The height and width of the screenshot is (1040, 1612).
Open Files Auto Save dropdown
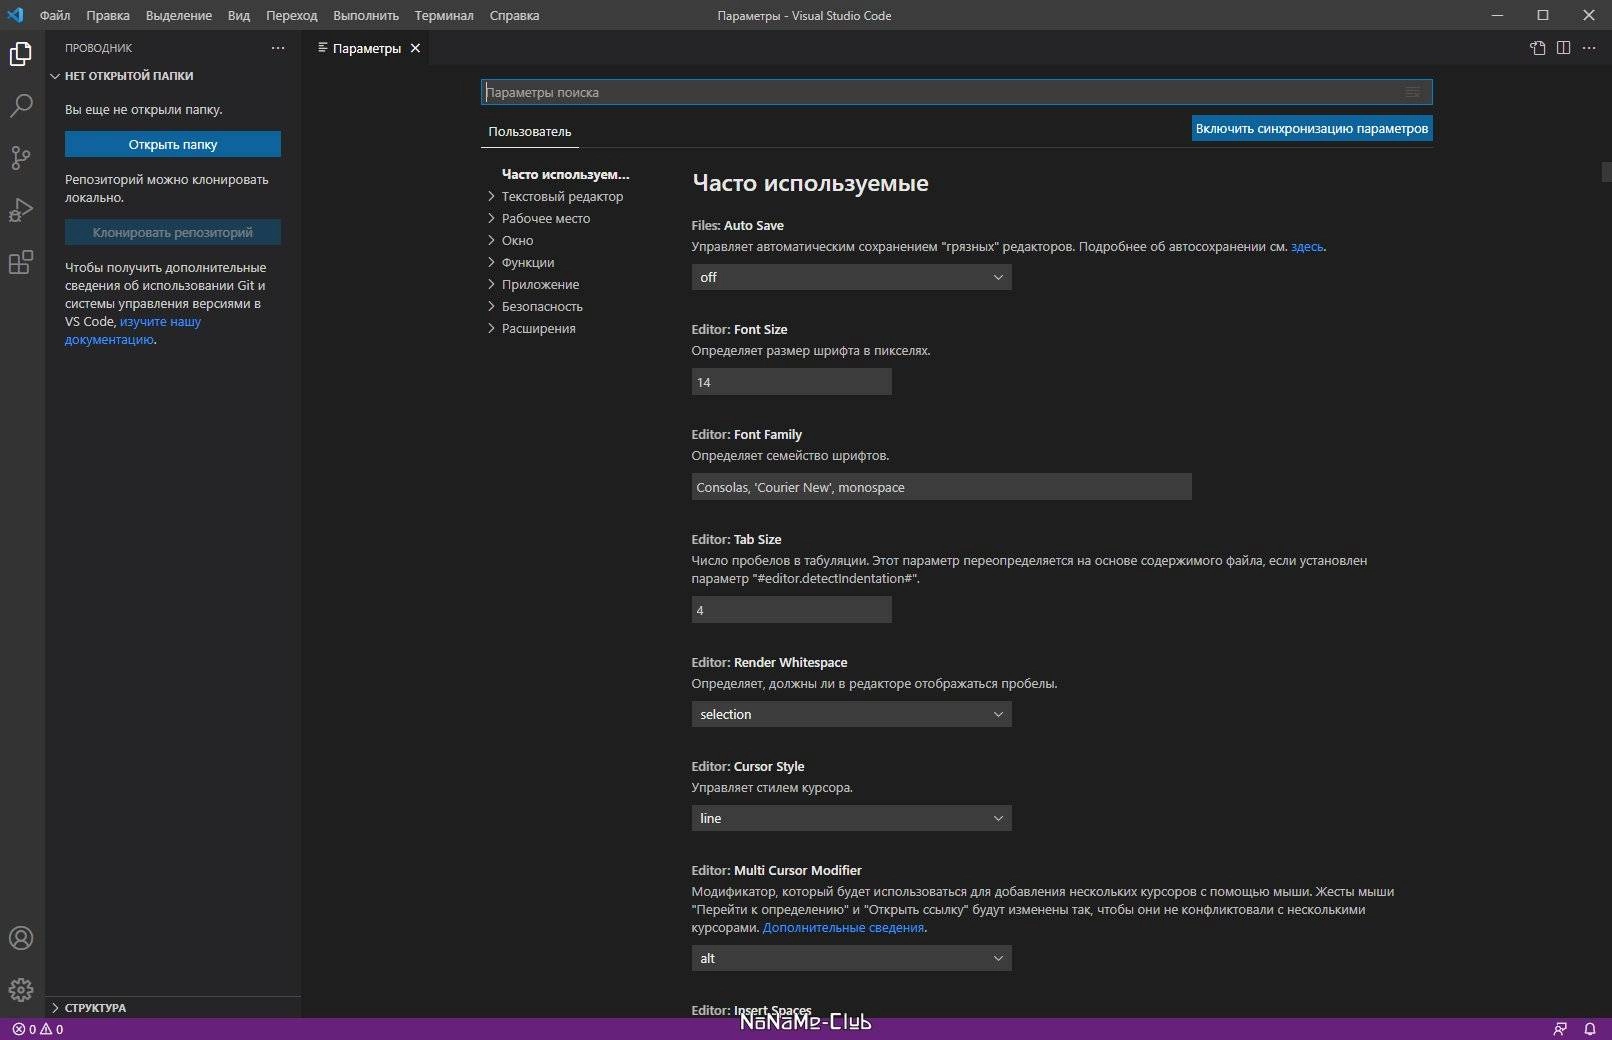point(852,277)
